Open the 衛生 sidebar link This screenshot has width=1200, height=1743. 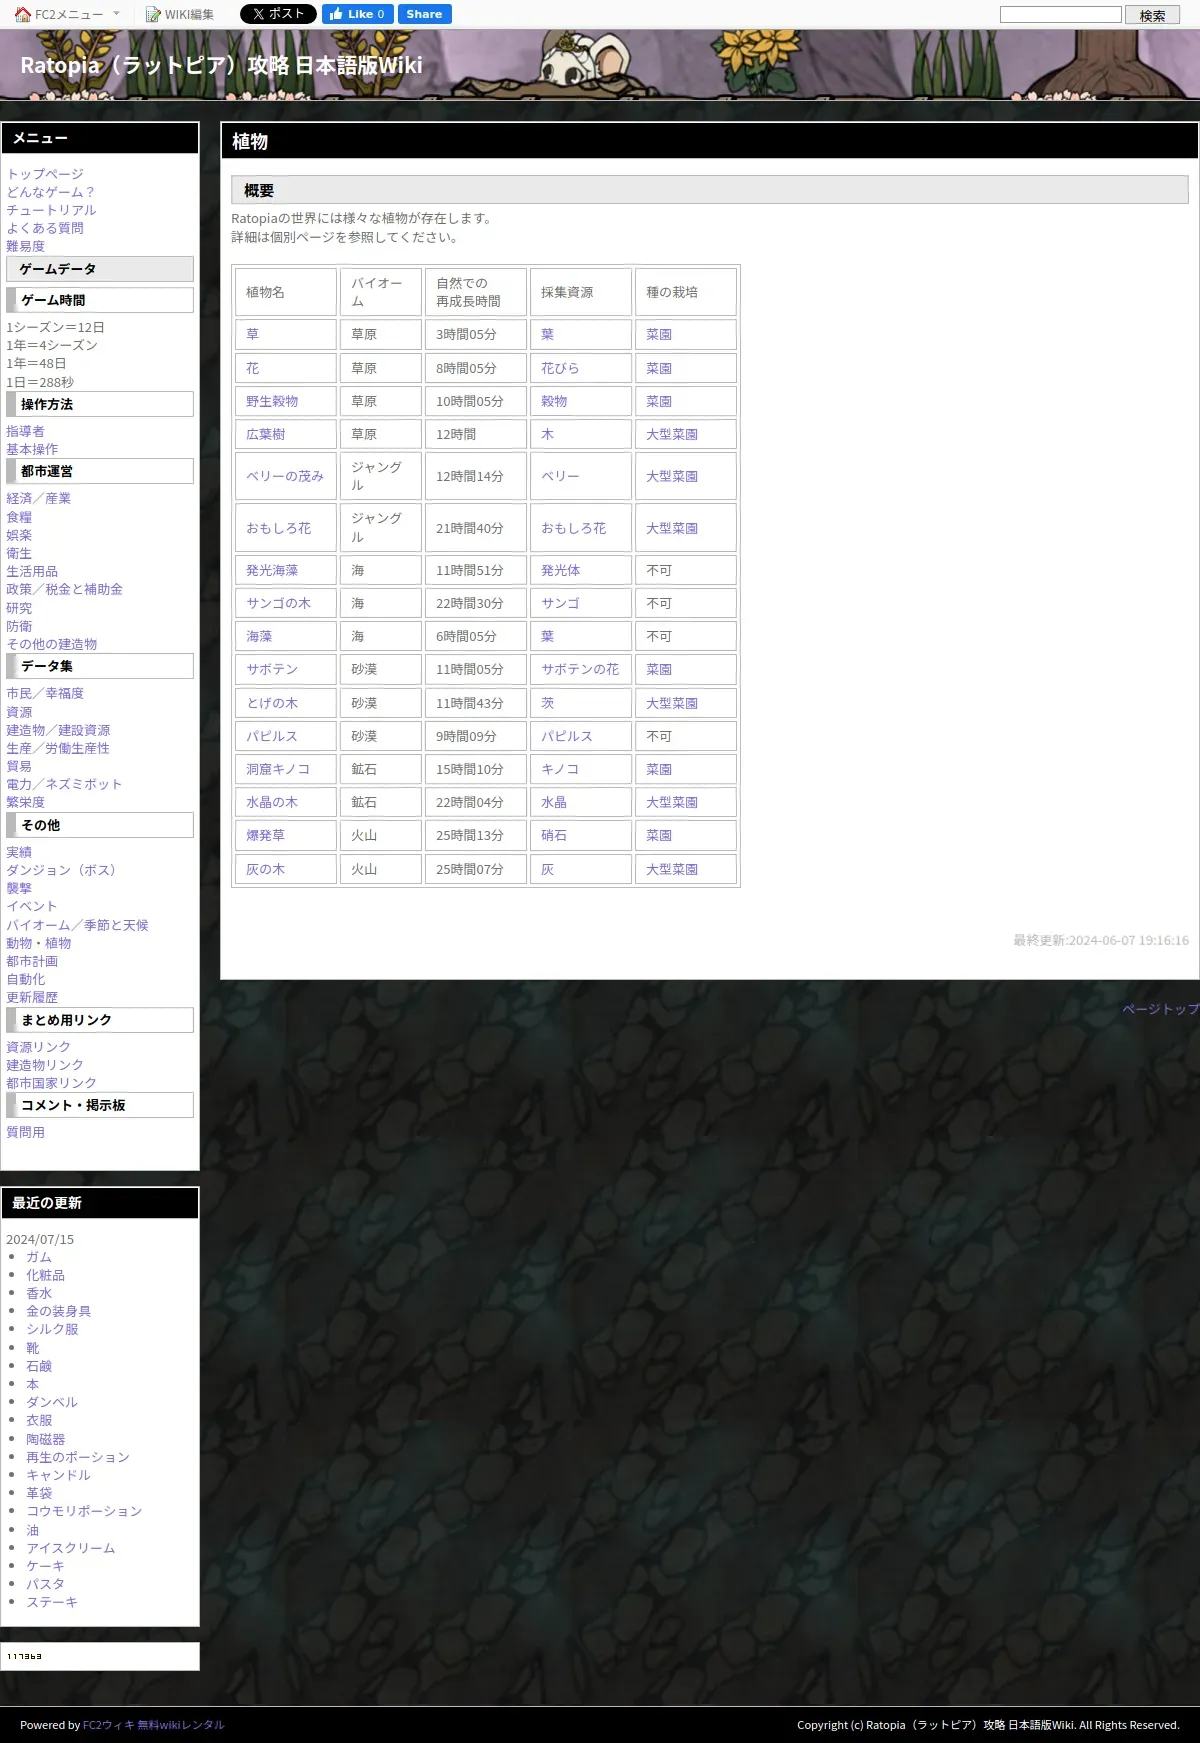(x=19, y=553)
